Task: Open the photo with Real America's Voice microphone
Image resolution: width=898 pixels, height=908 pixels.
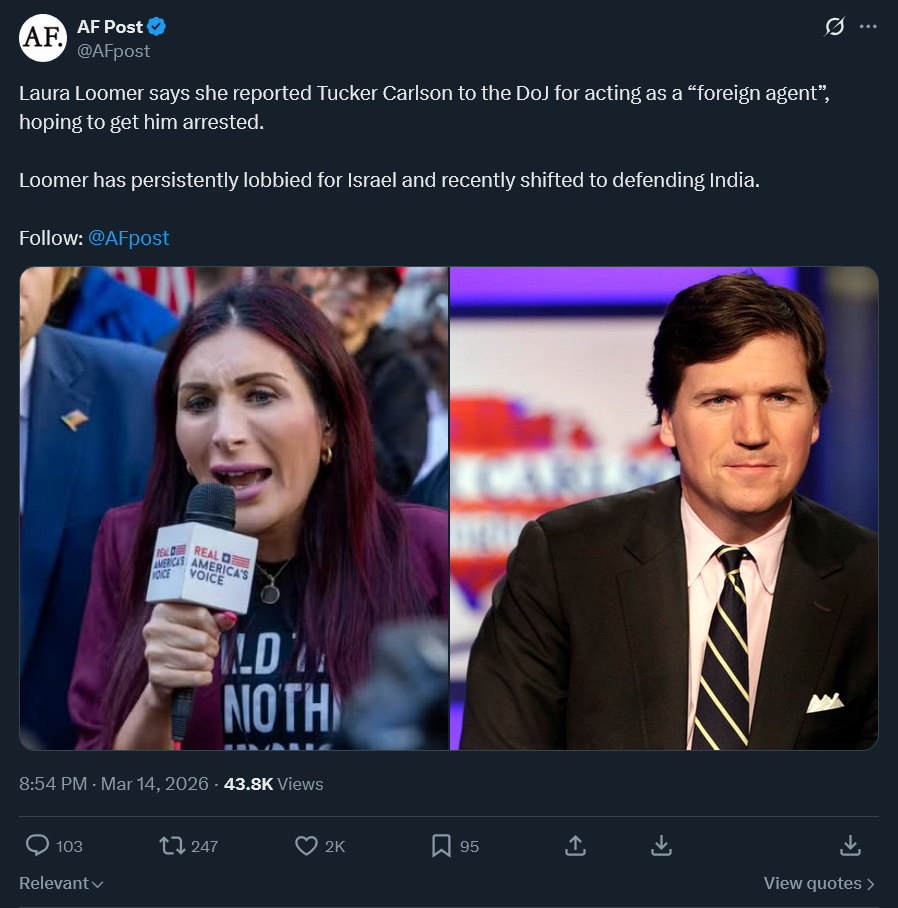Action: (x=234, y=508)
